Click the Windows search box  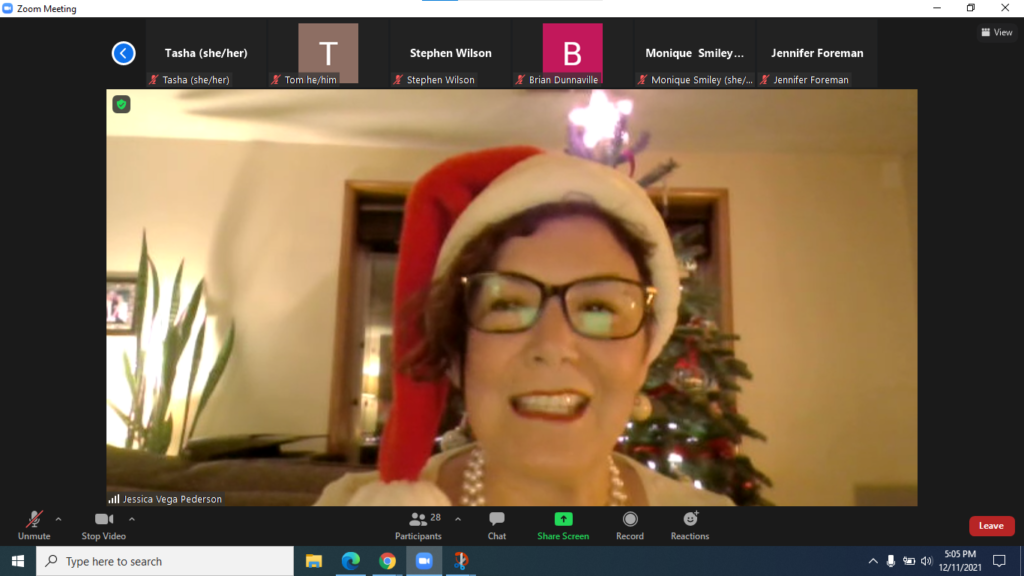point(165,561)
